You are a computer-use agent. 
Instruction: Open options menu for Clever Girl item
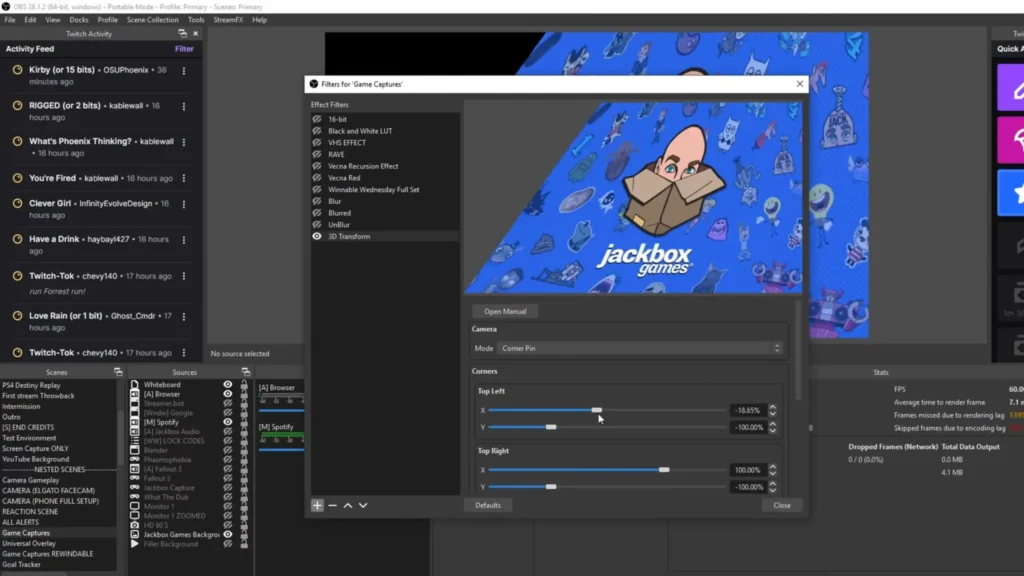pyautogui.click(x=184, y=204)
